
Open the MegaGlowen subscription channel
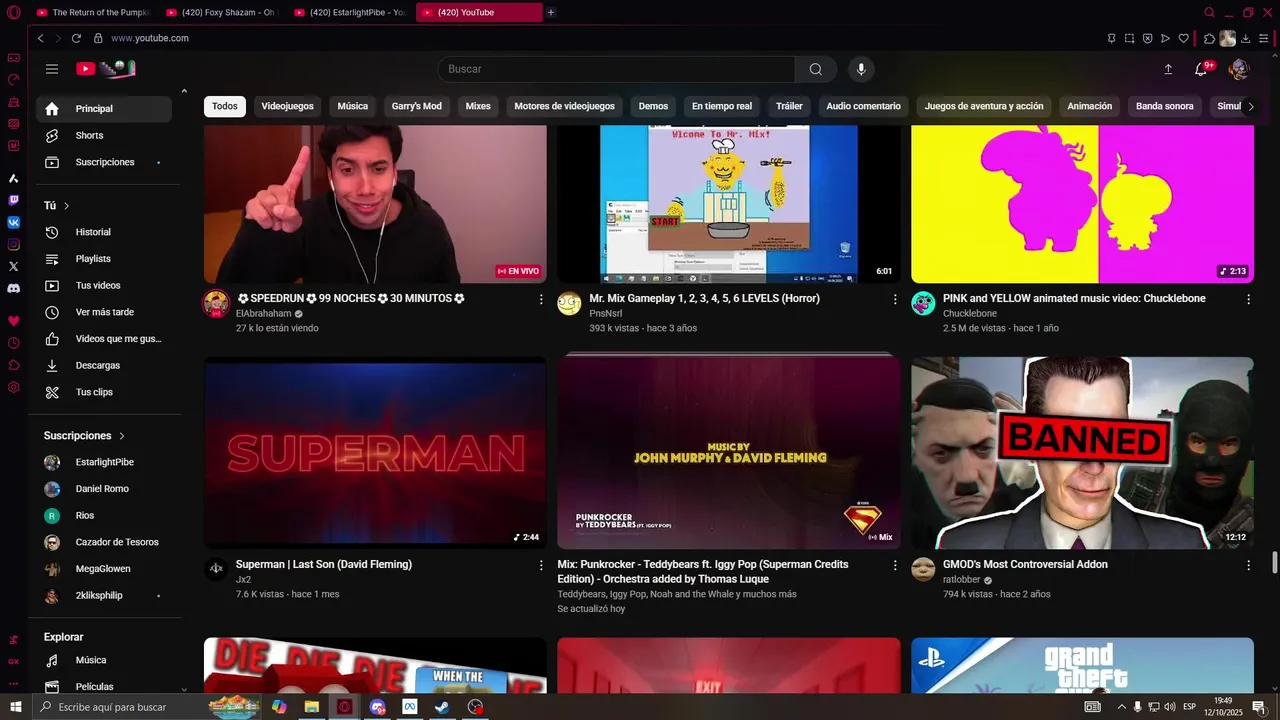pos(104,569)
